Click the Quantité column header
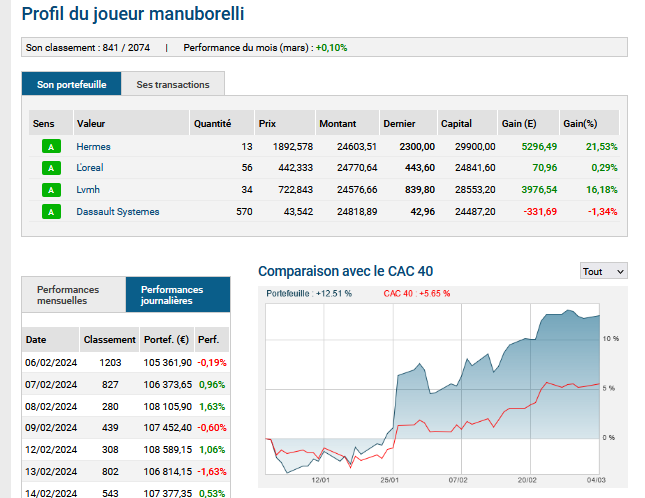The width and height of the screenshot is (645, 498). pos(222,123)
